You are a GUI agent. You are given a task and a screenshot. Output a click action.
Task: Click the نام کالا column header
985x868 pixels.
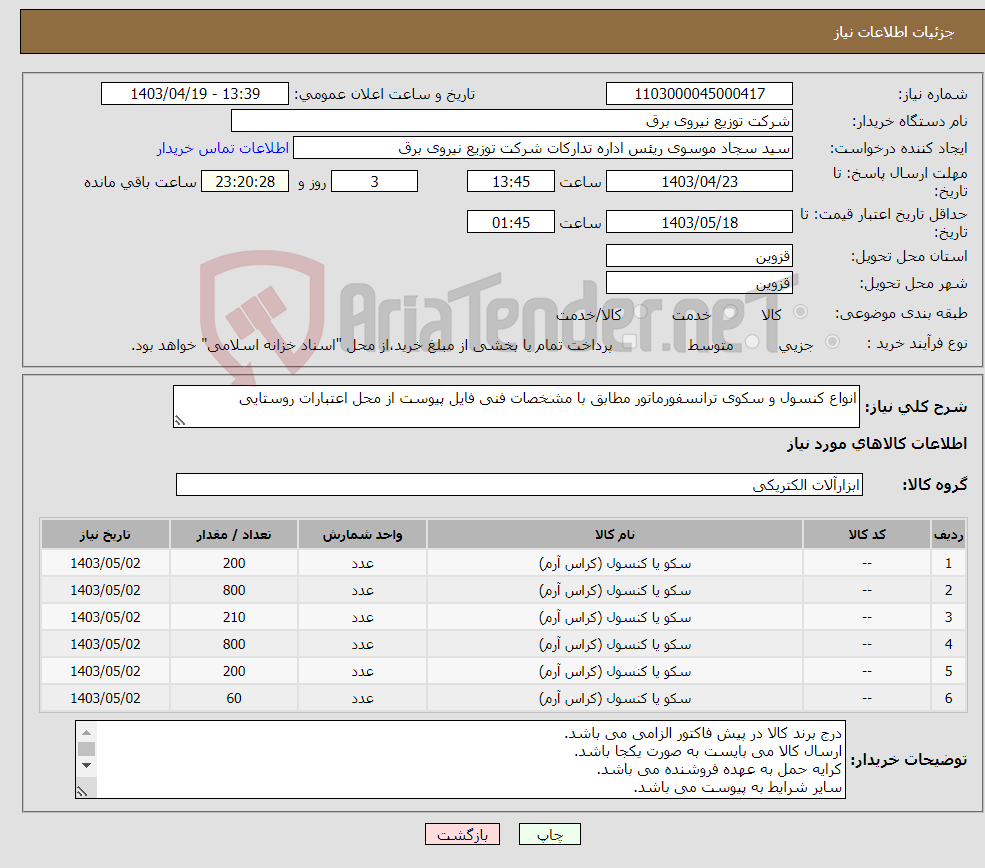[x=615, y=534]
